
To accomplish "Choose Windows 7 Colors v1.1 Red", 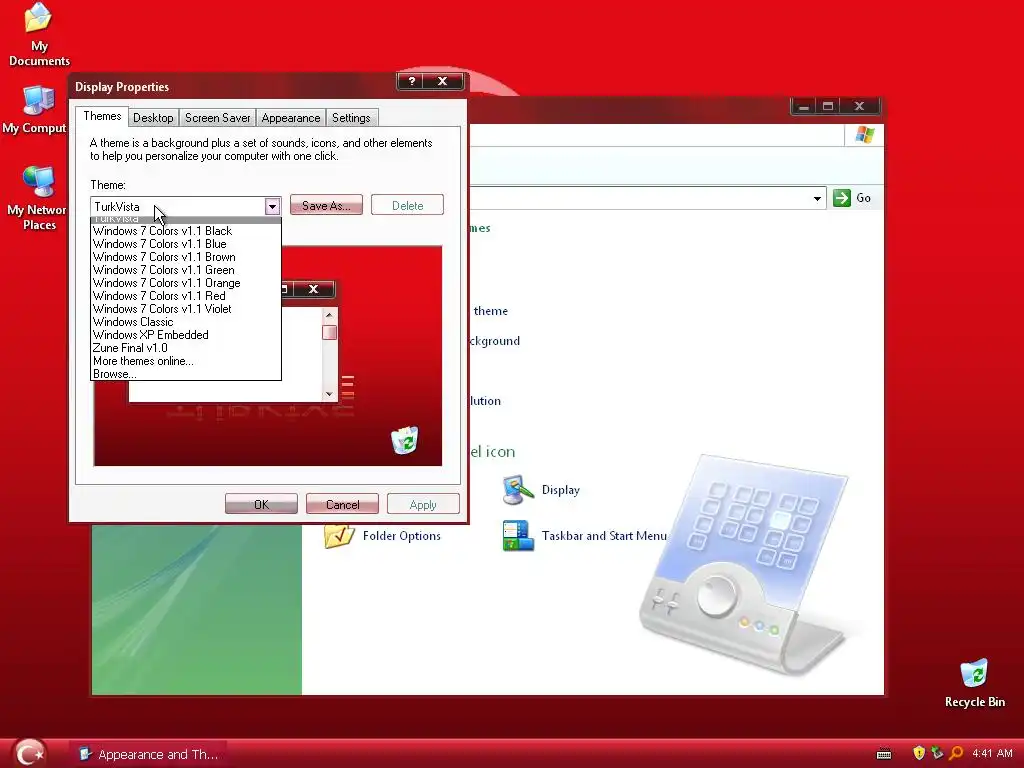I will click(185, 296).
